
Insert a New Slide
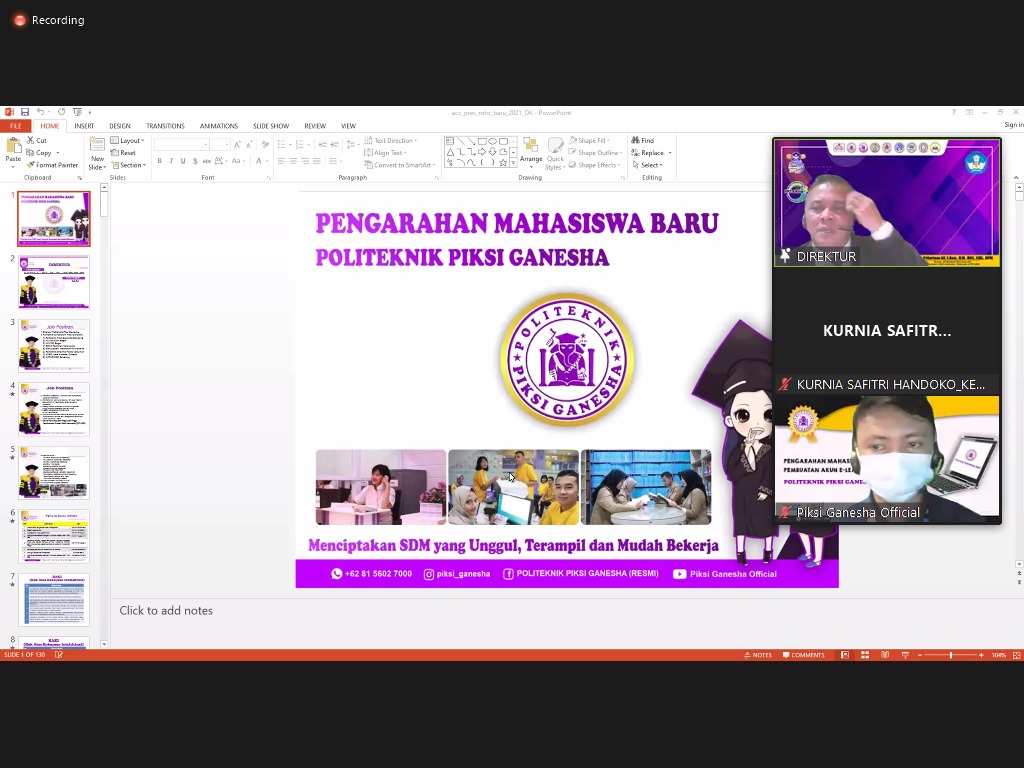click(x=97, y=154)
